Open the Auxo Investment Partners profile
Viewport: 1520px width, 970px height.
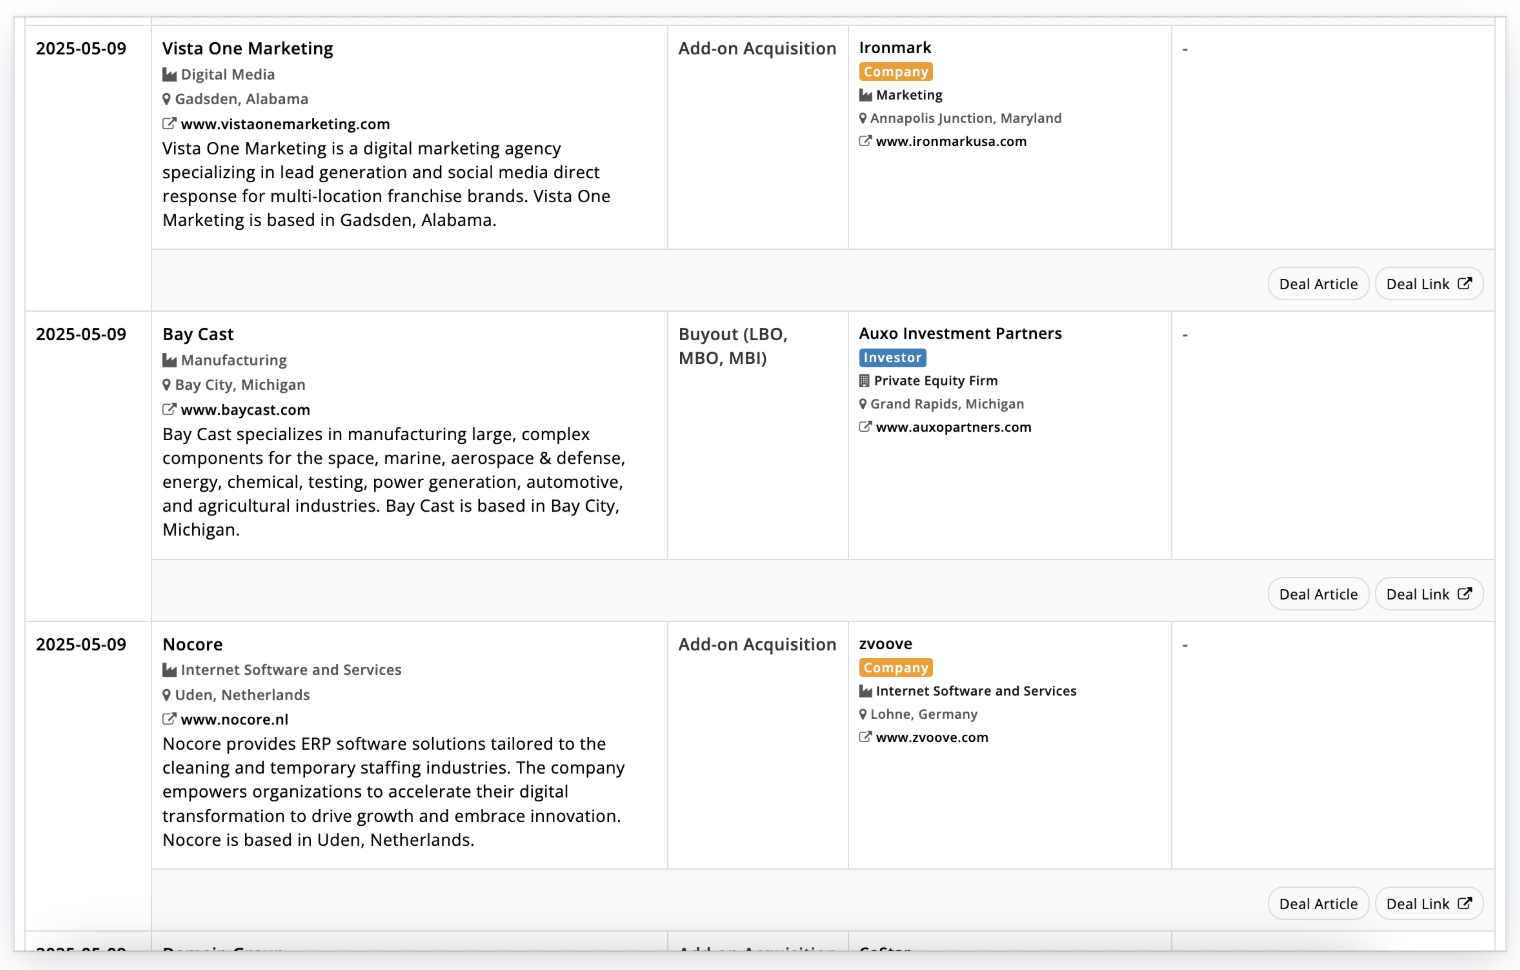click(x=960, y=333)
